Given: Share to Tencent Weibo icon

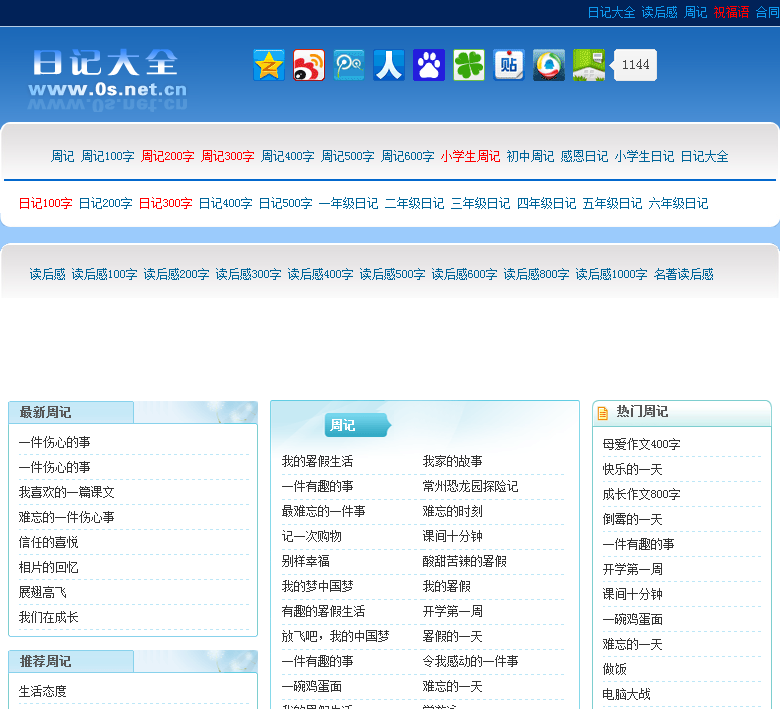Looking at the screenshot, I should (x=549, y=65).
